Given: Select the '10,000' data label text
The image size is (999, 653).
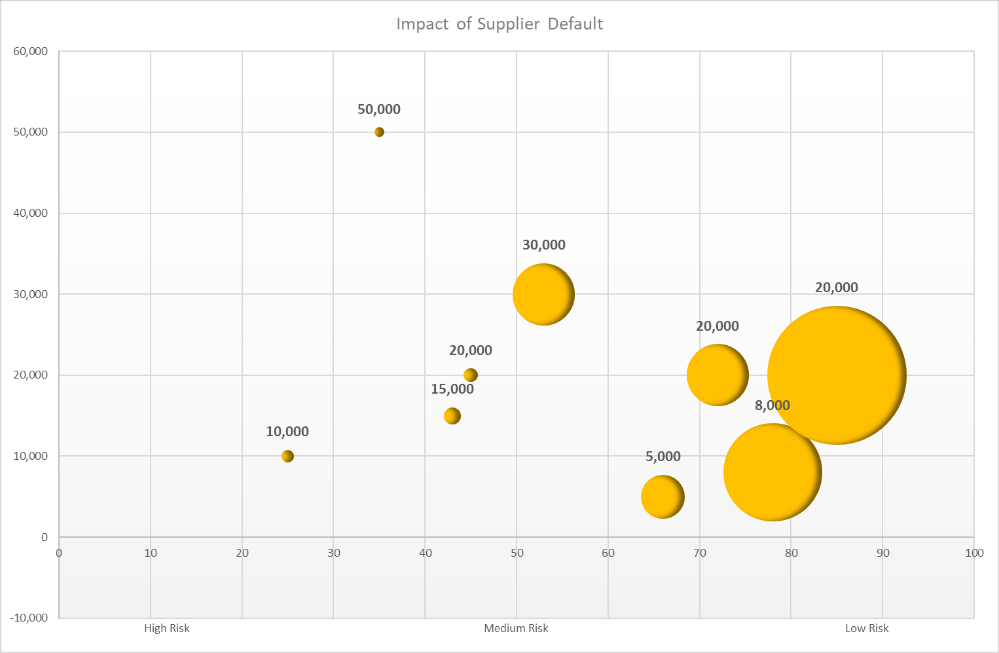Looking at the screenshot, I should [288, 432].
